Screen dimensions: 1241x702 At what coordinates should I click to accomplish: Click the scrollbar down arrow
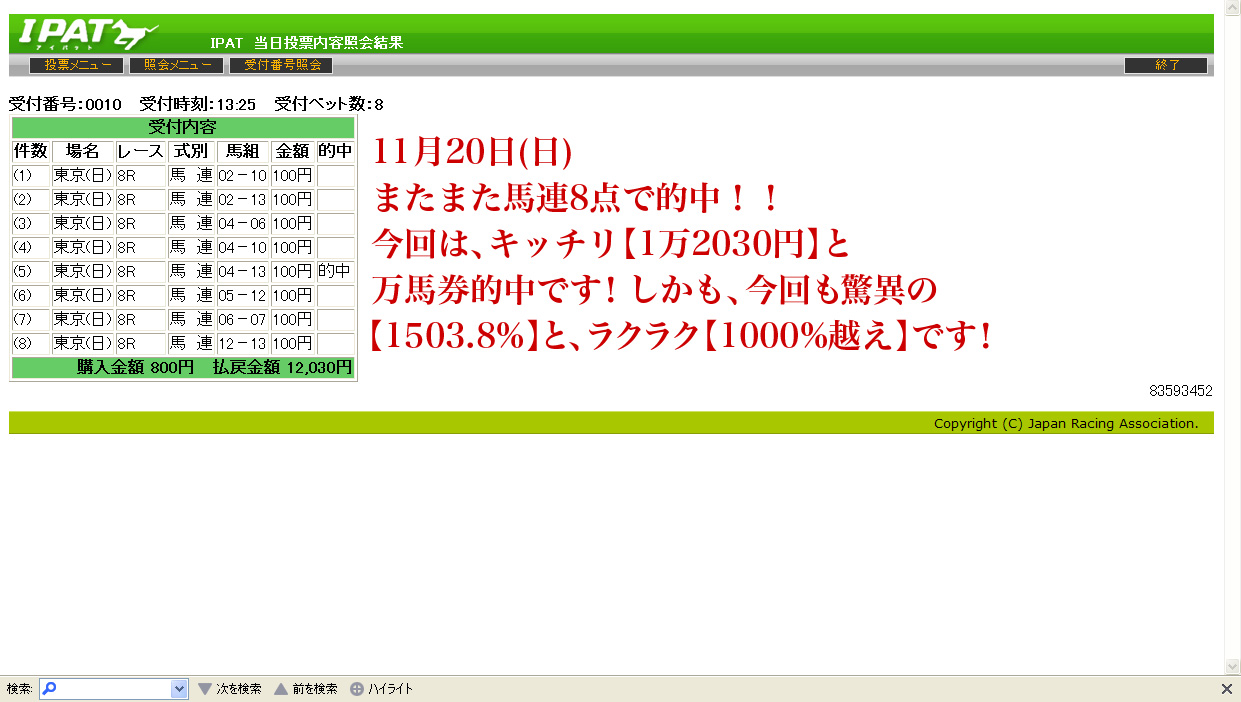1233,666
